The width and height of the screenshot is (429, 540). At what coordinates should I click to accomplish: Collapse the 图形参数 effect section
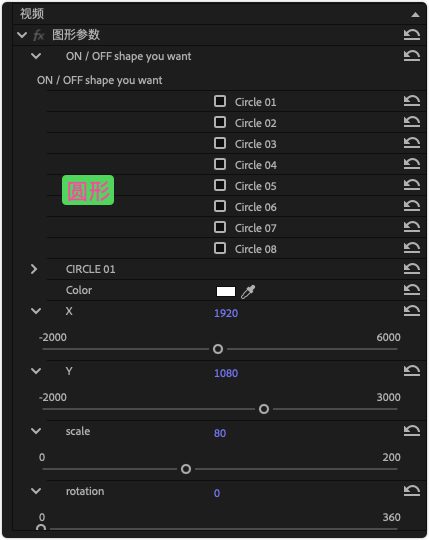click(22, 35)
